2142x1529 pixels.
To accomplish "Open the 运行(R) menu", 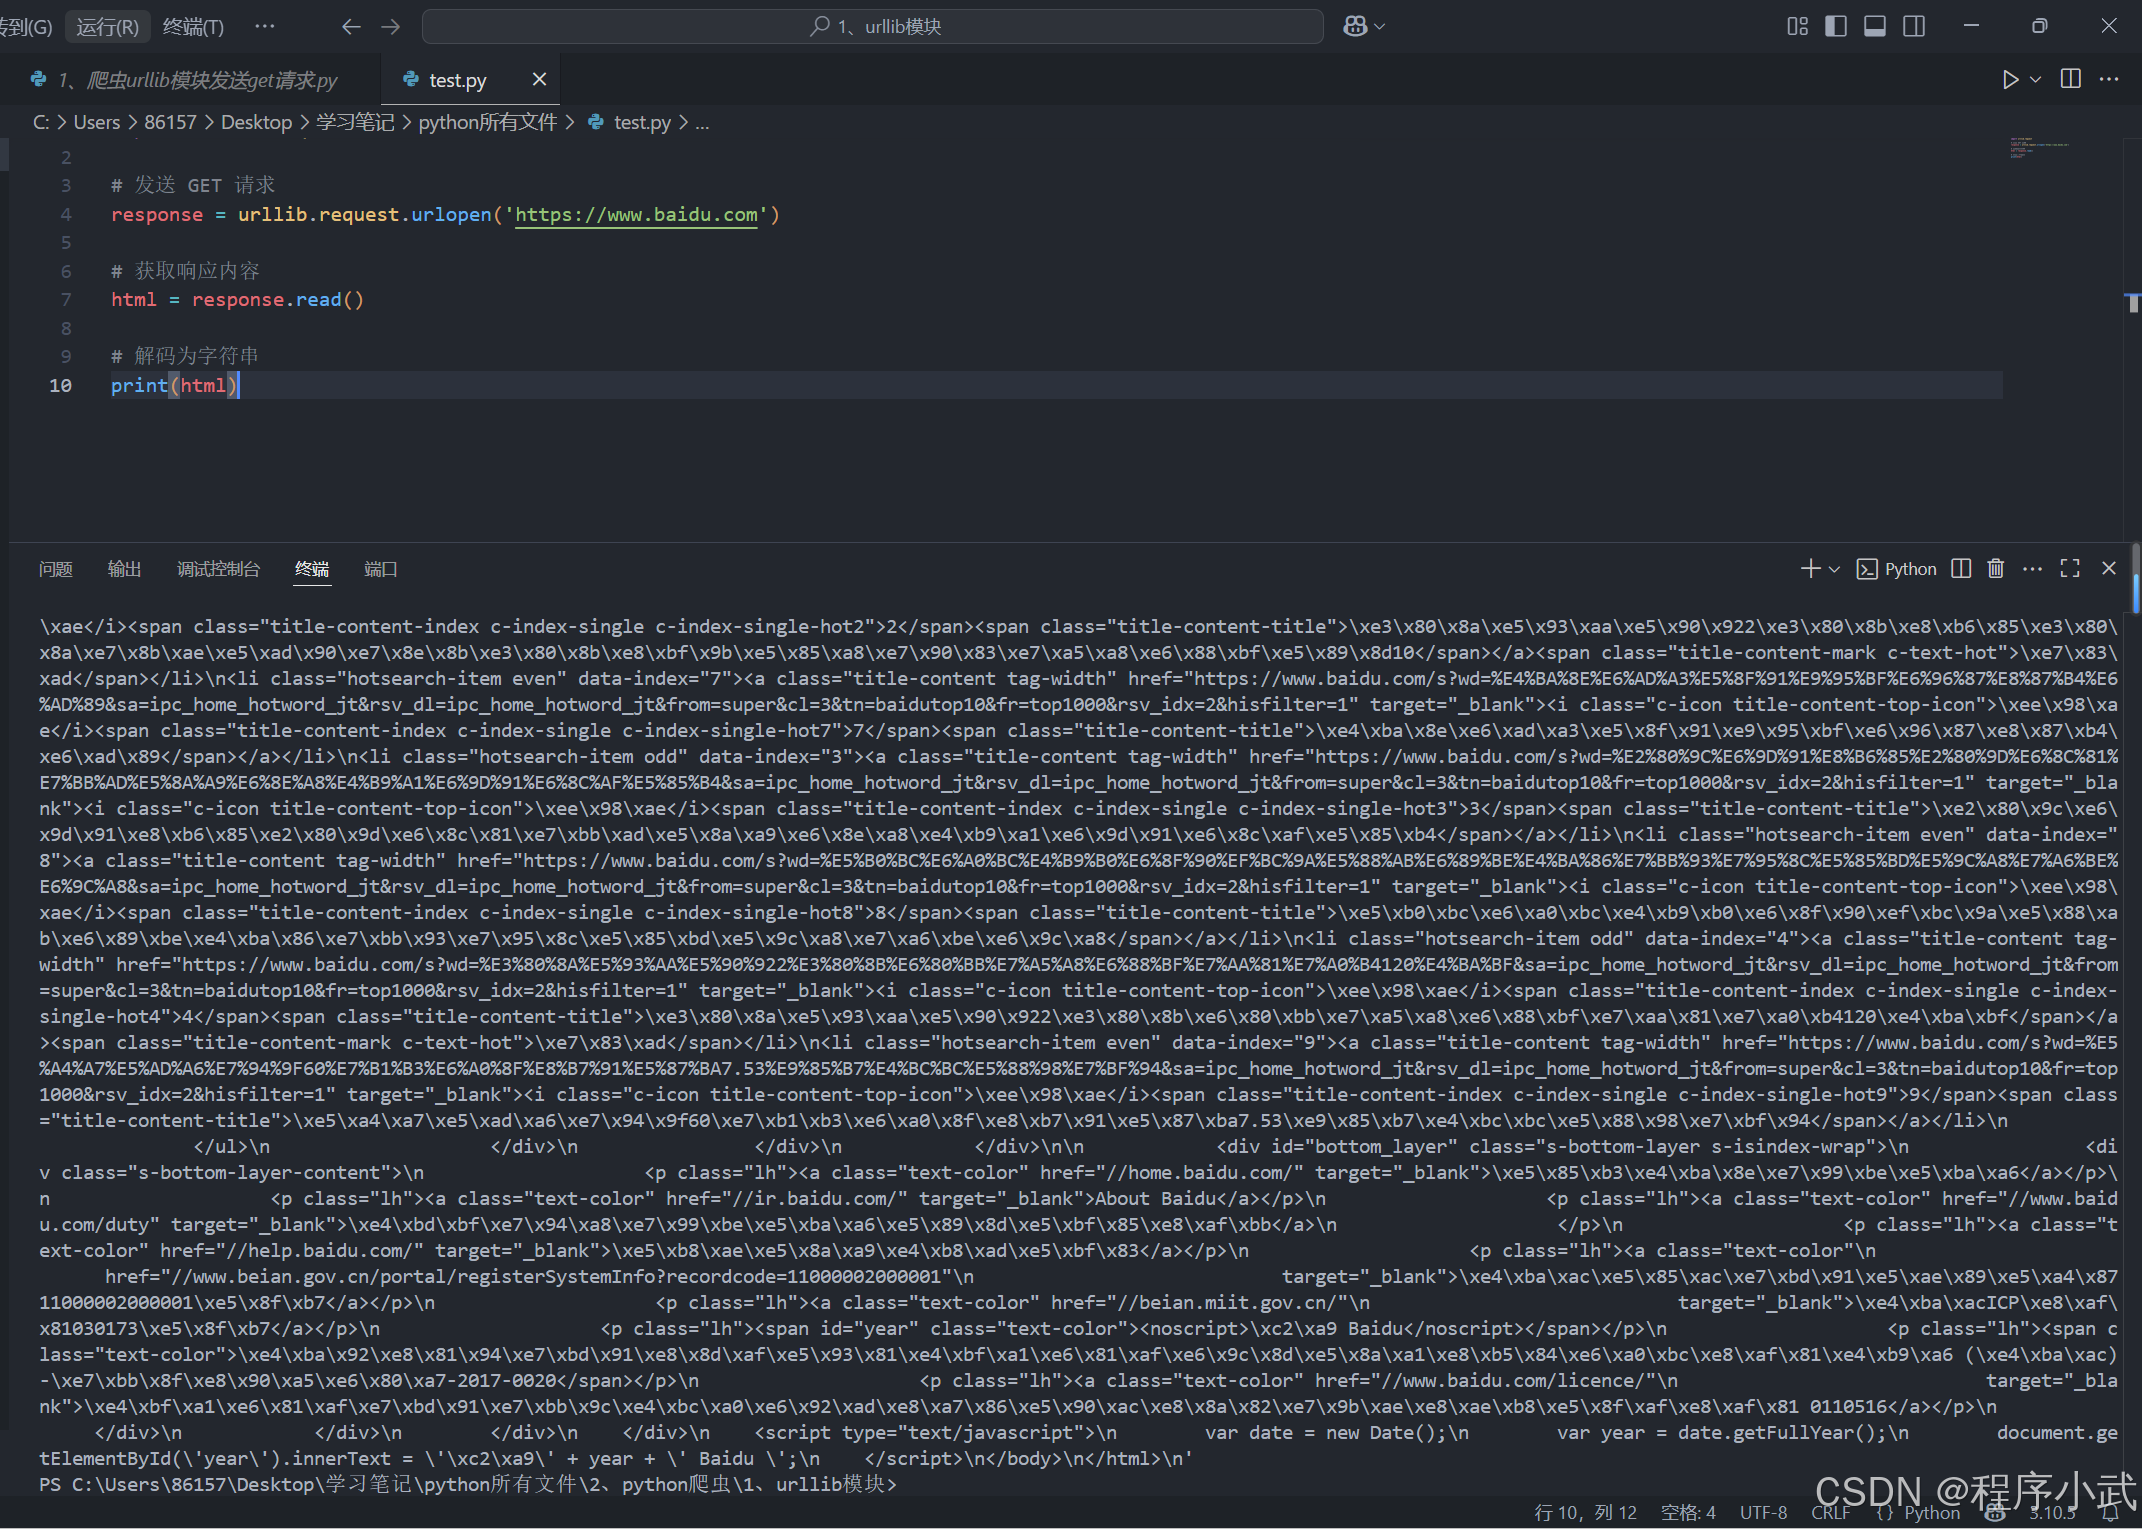I will [x=107, y=27].
